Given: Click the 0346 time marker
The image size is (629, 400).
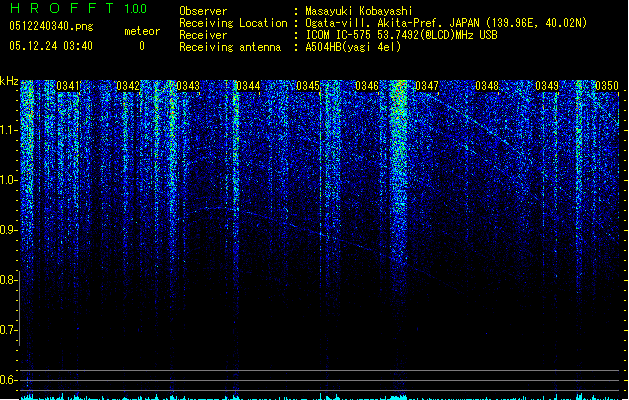Looking at the screenshot, I should [x=367, y=86].
